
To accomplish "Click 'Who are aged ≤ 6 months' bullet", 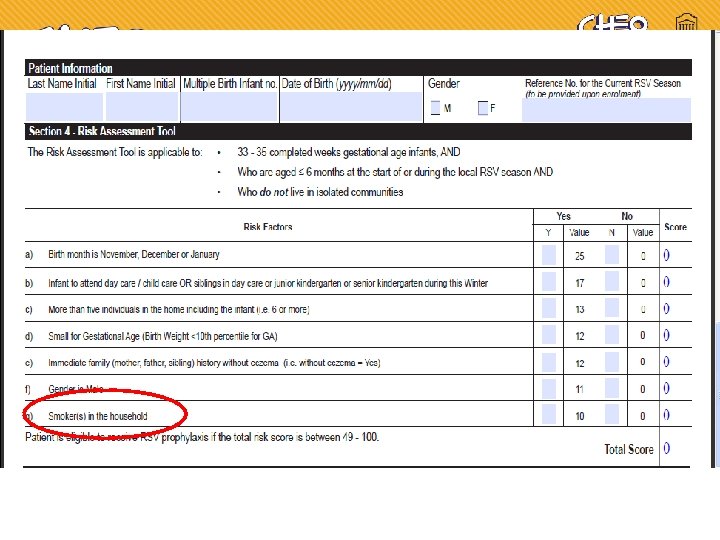I will pyautogui.click(x=395, y=172).
